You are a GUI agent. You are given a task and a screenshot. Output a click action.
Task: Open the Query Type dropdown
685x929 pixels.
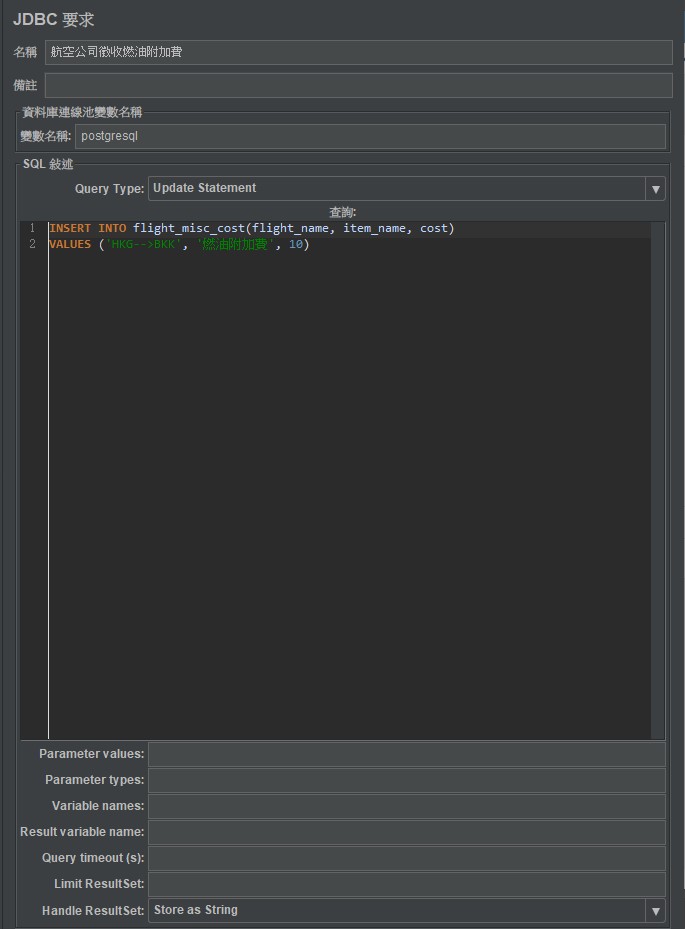(406, 188)
